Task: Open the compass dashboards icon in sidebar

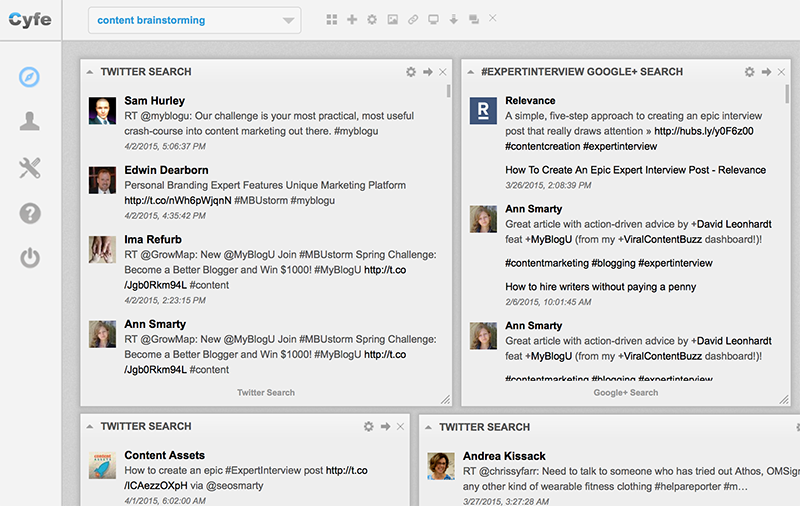Action: (x=29, y=77)
